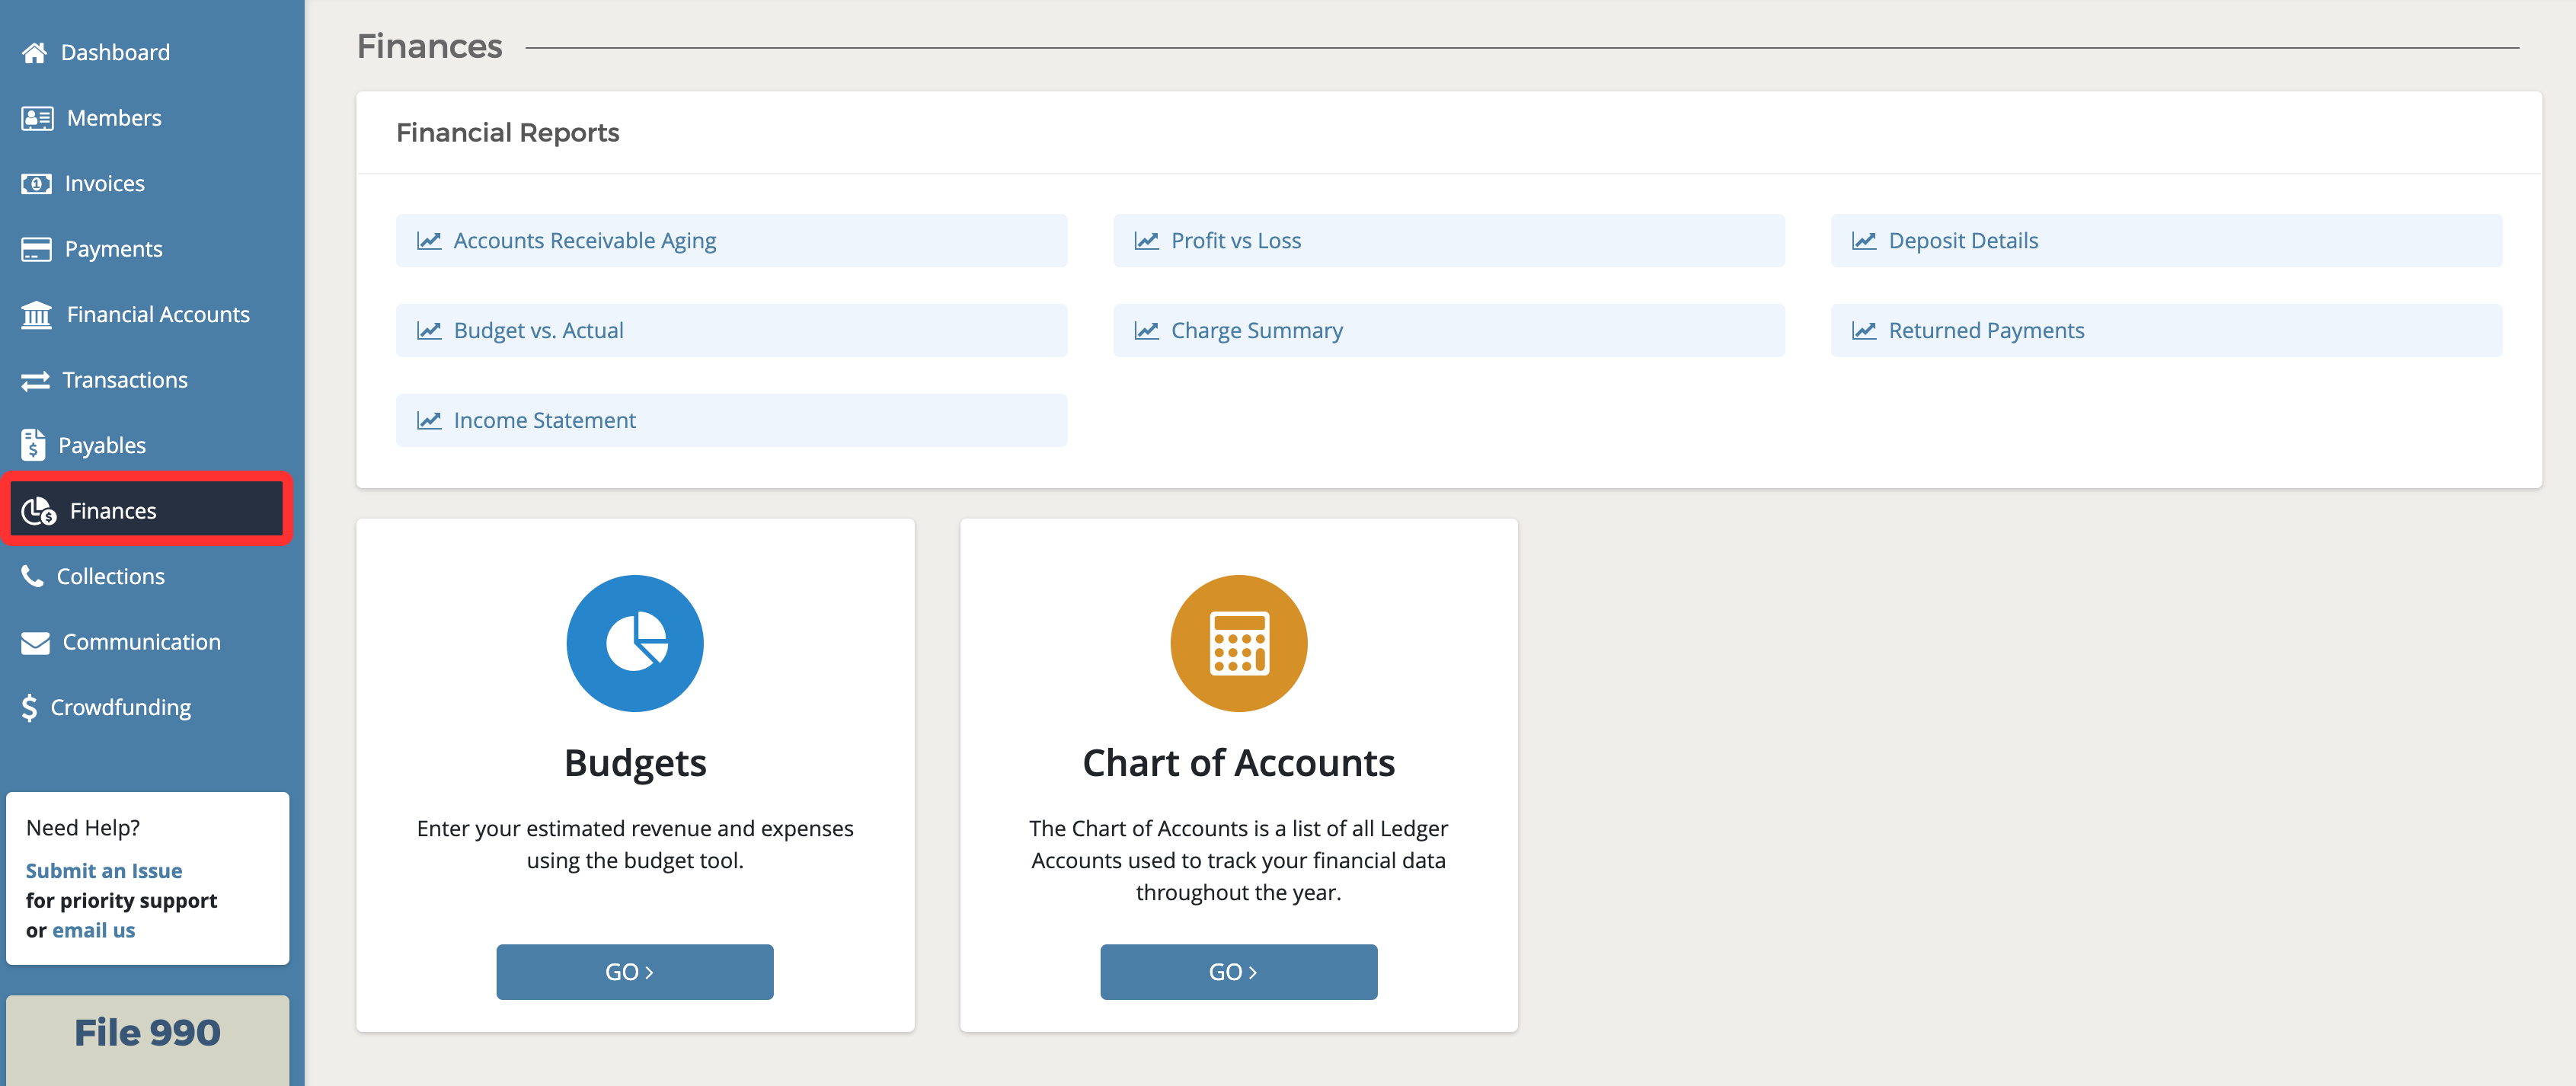Select the Financial Accounts bank icon
Screen dimensions: 2576x1086
pyautogui.click(x=36, y=314)
